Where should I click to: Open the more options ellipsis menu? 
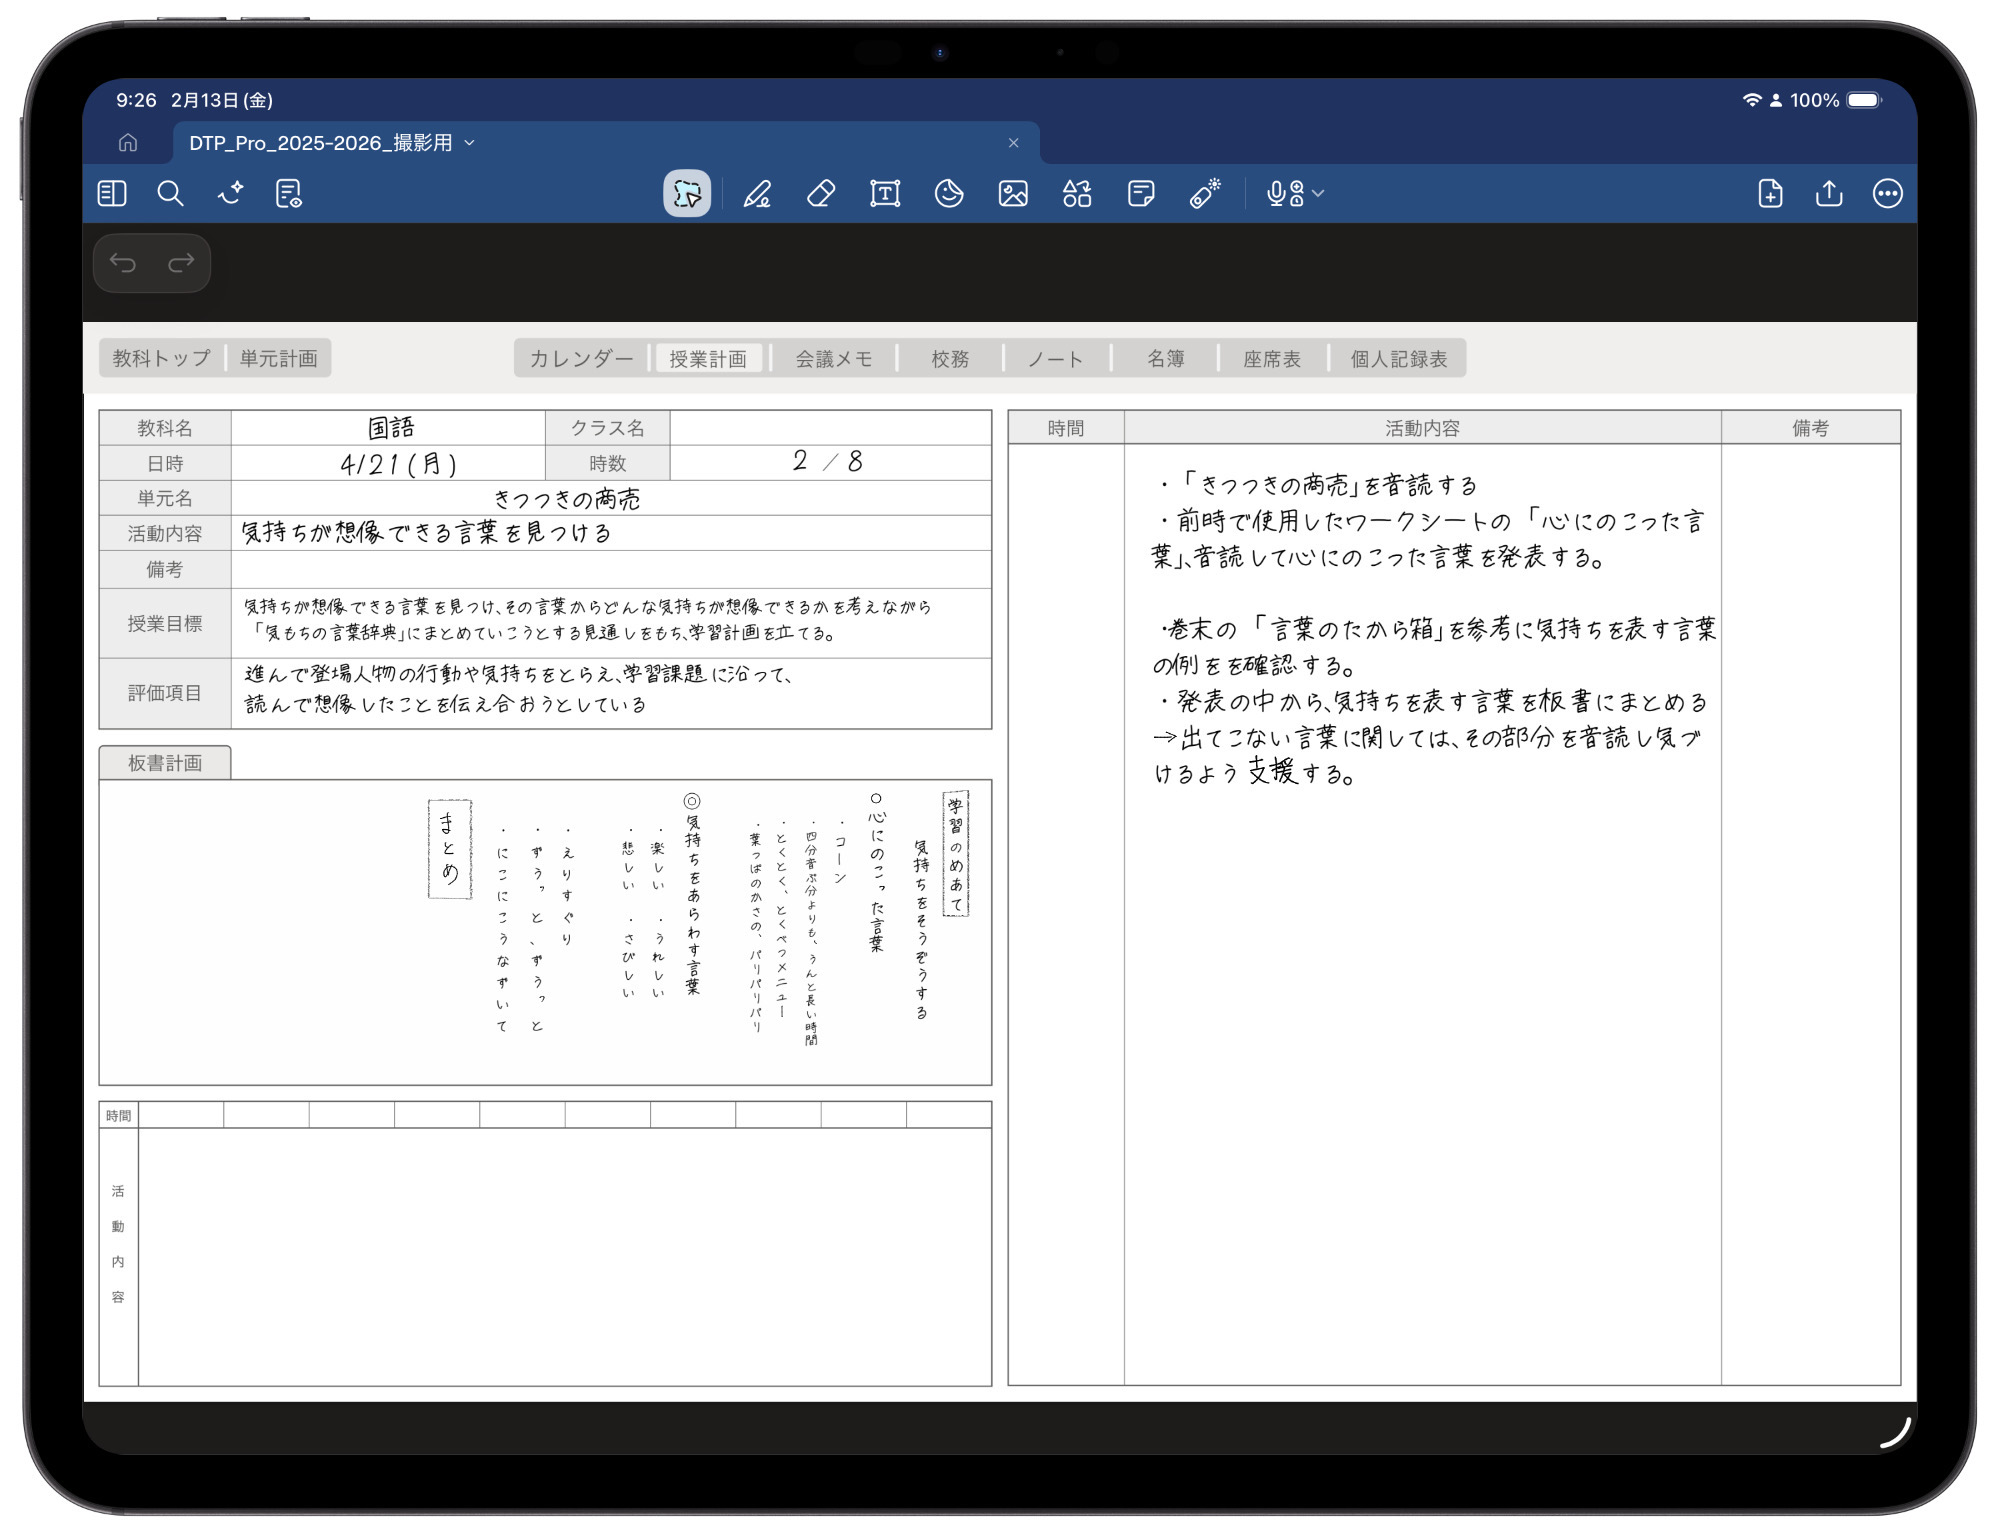pyautogui.click(x=1887, y=194)
